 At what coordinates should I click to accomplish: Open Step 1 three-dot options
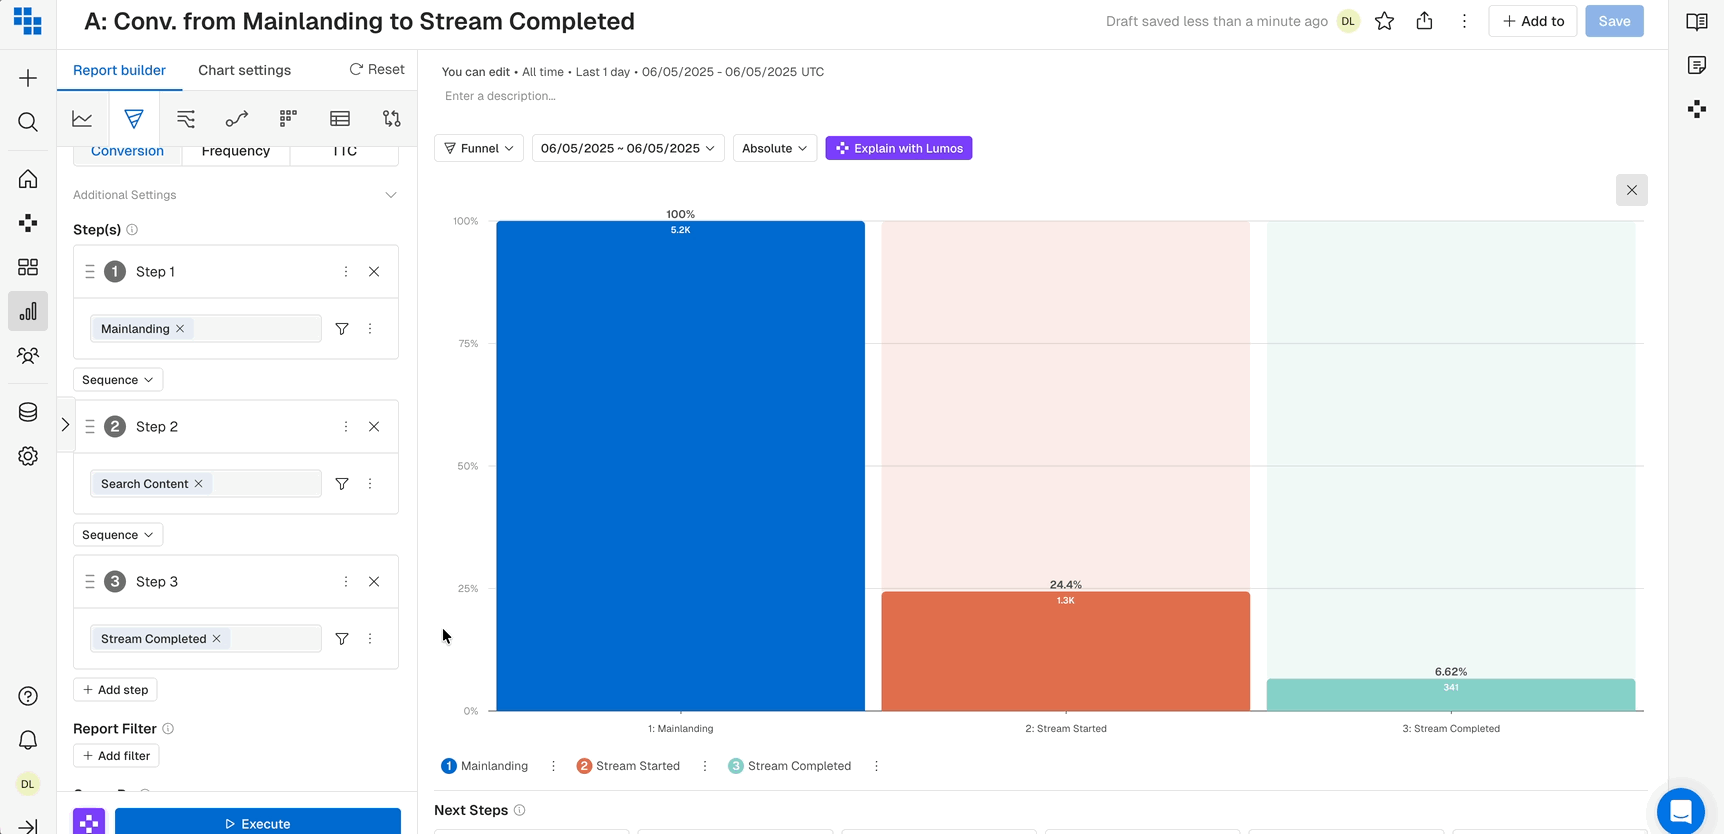[x=346, y=272]
